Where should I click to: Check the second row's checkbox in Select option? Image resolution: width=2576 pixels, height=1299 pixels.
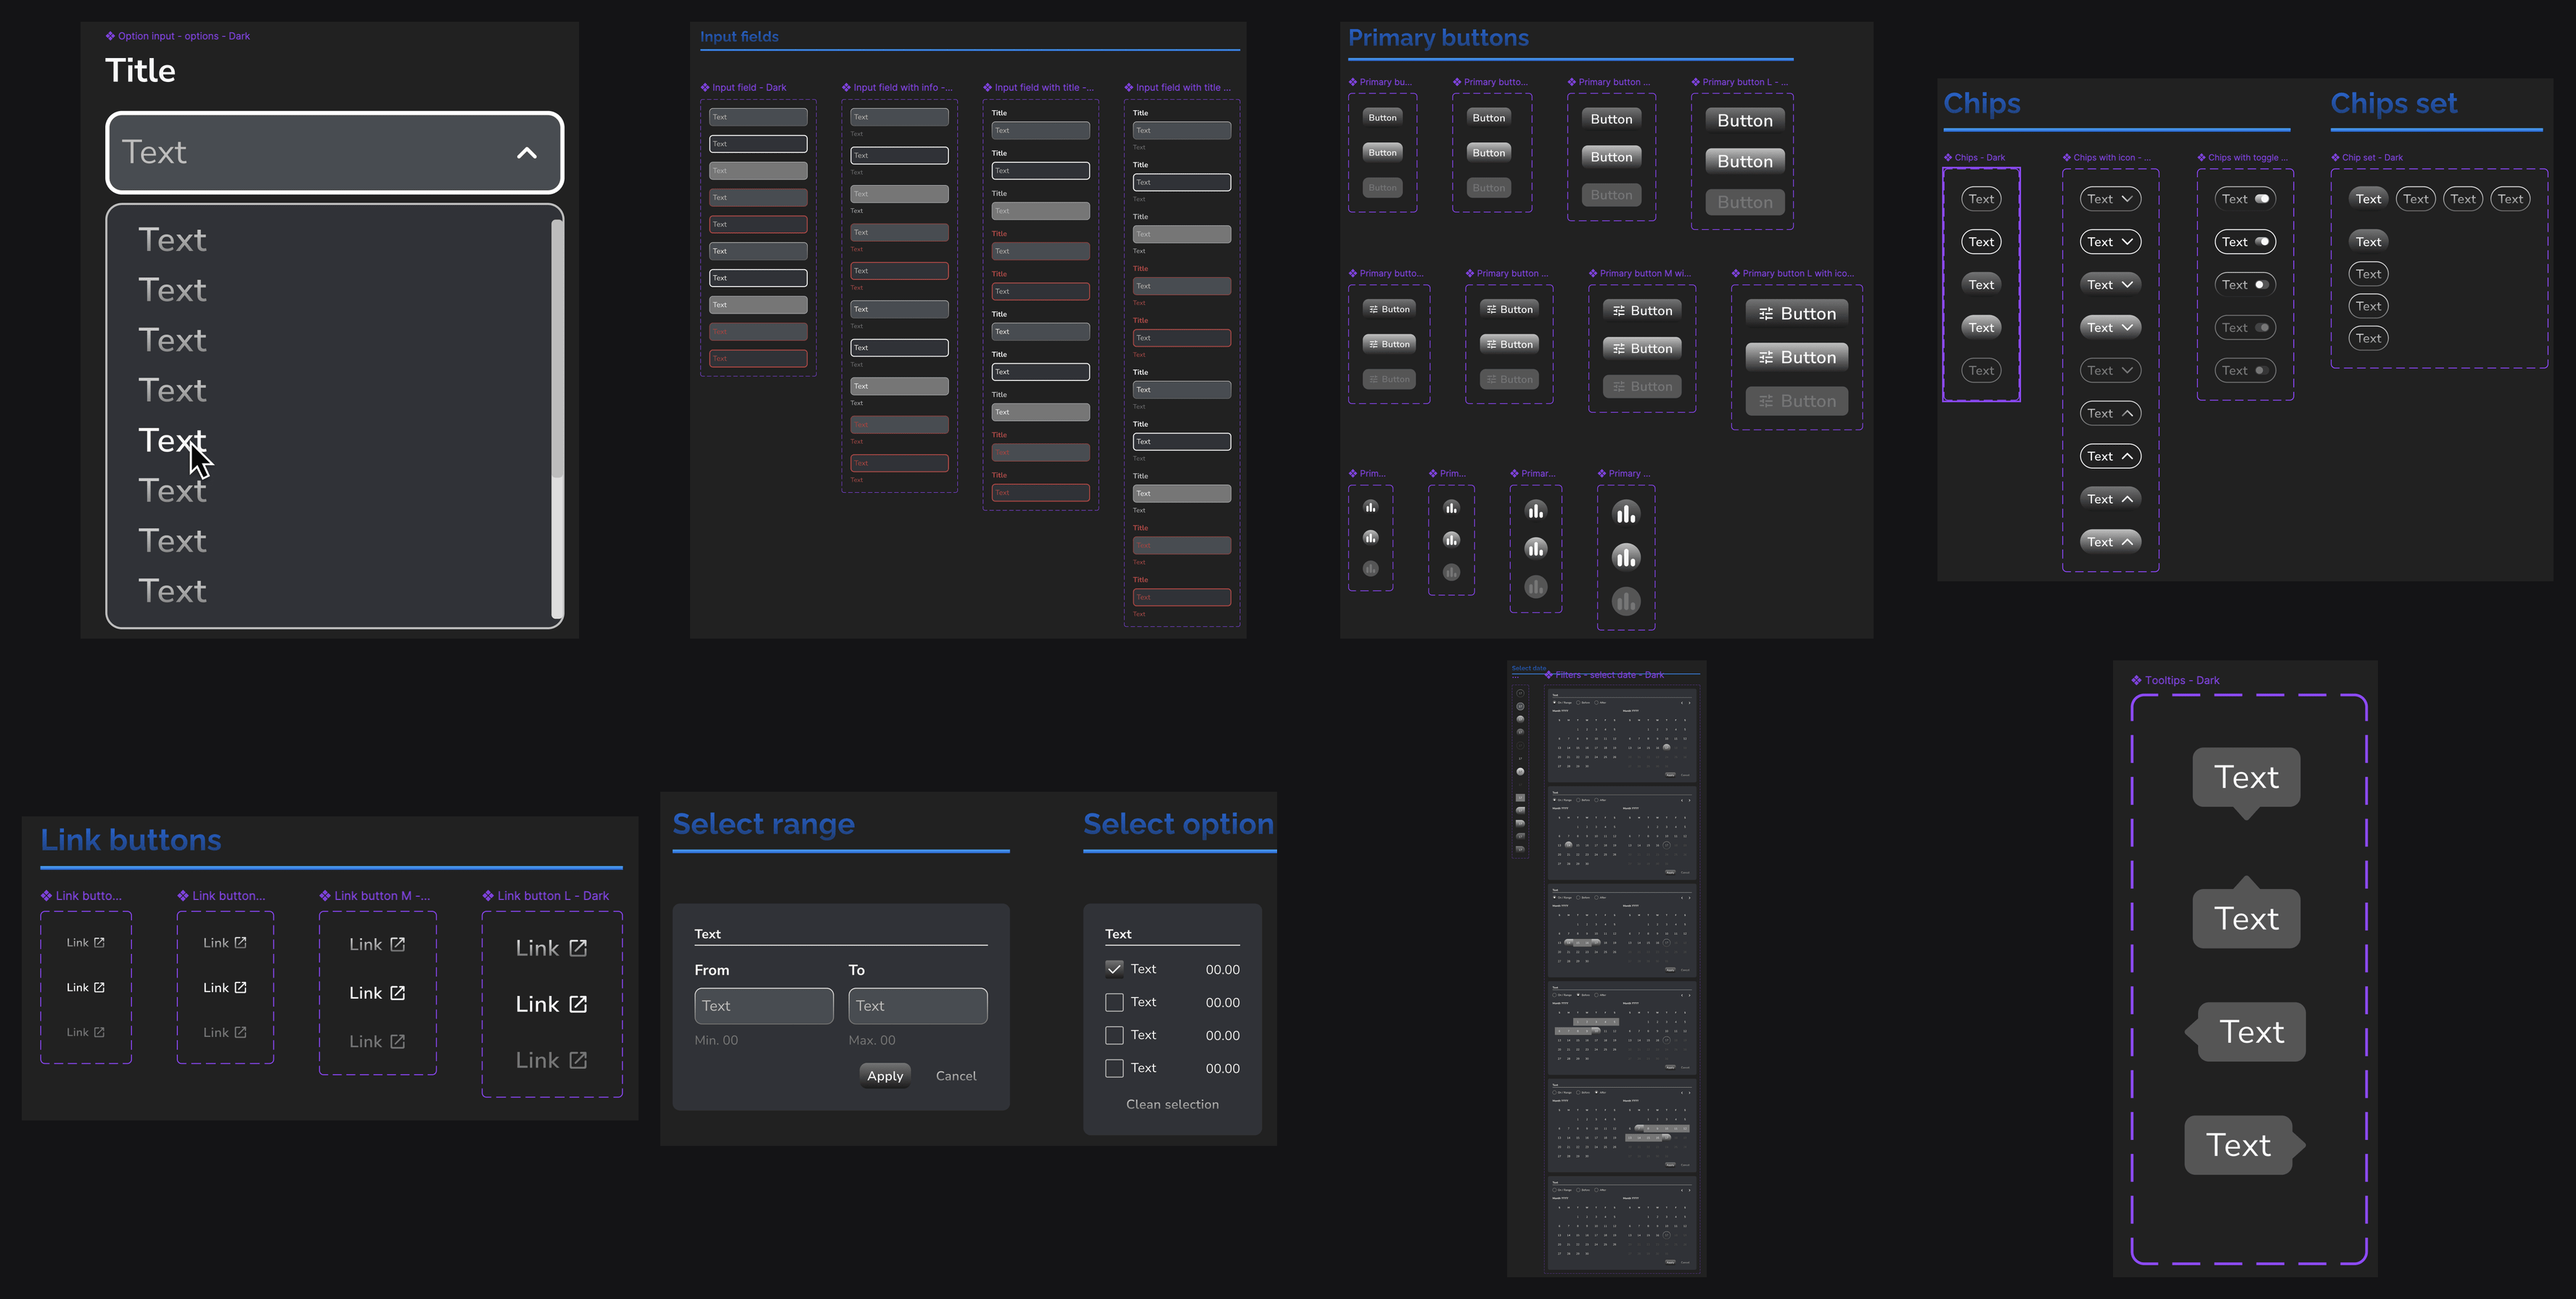pyautogui.click(x=1114, y=1002)
